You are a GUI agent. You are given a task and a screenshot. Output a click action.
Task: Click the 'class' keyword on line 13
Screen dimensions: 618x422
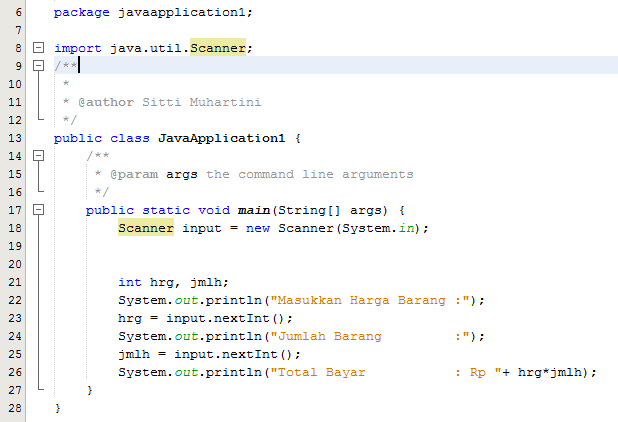pos(130,138)
